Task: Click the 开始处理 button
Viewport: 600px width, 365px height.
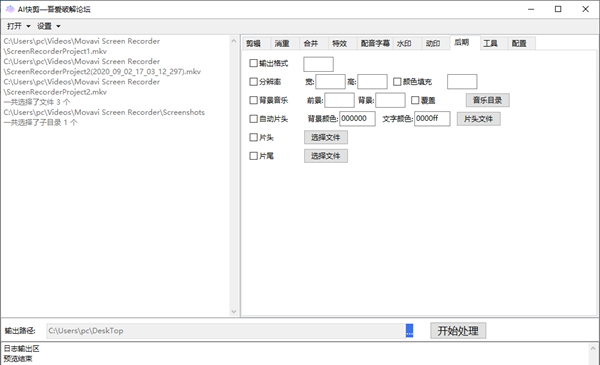Action: coord(458,331)
